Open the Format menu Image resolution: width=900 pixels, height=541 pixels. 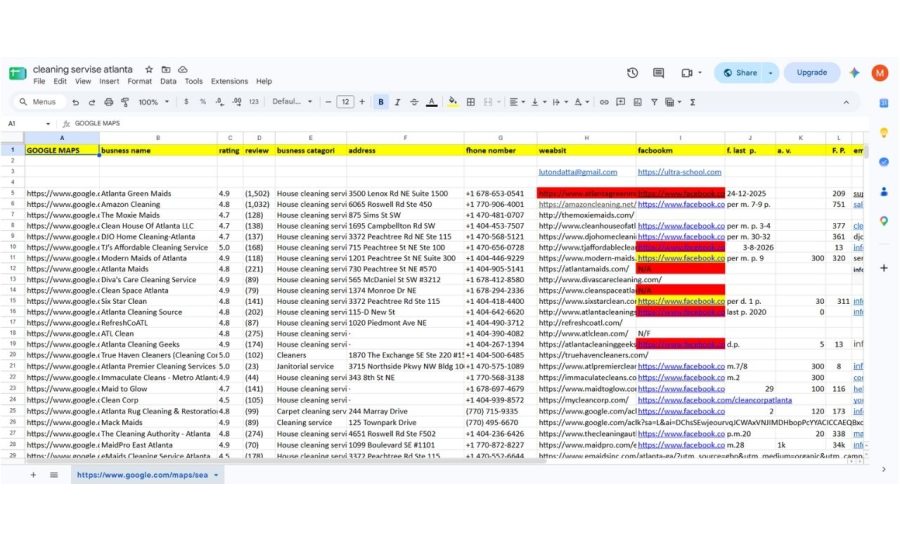(x=139, y=81)
